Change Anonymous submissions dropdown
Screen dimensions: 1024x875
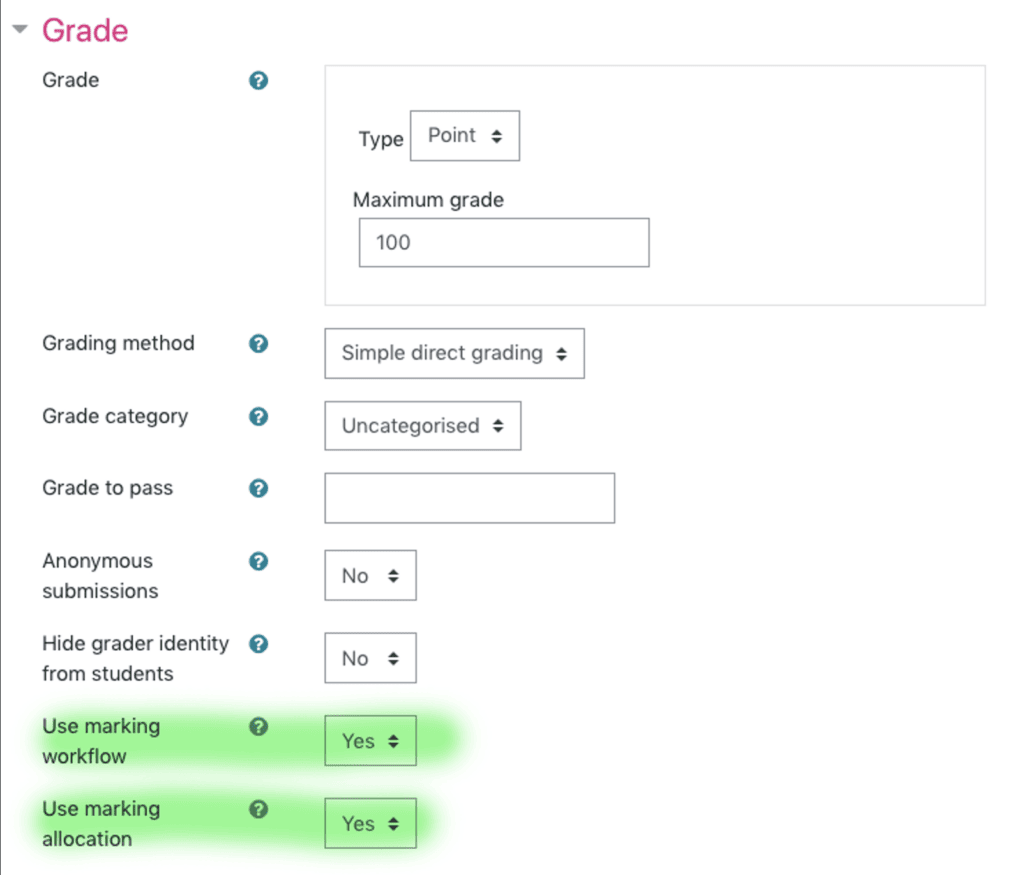pyautogui.click(x=370, y=576)
